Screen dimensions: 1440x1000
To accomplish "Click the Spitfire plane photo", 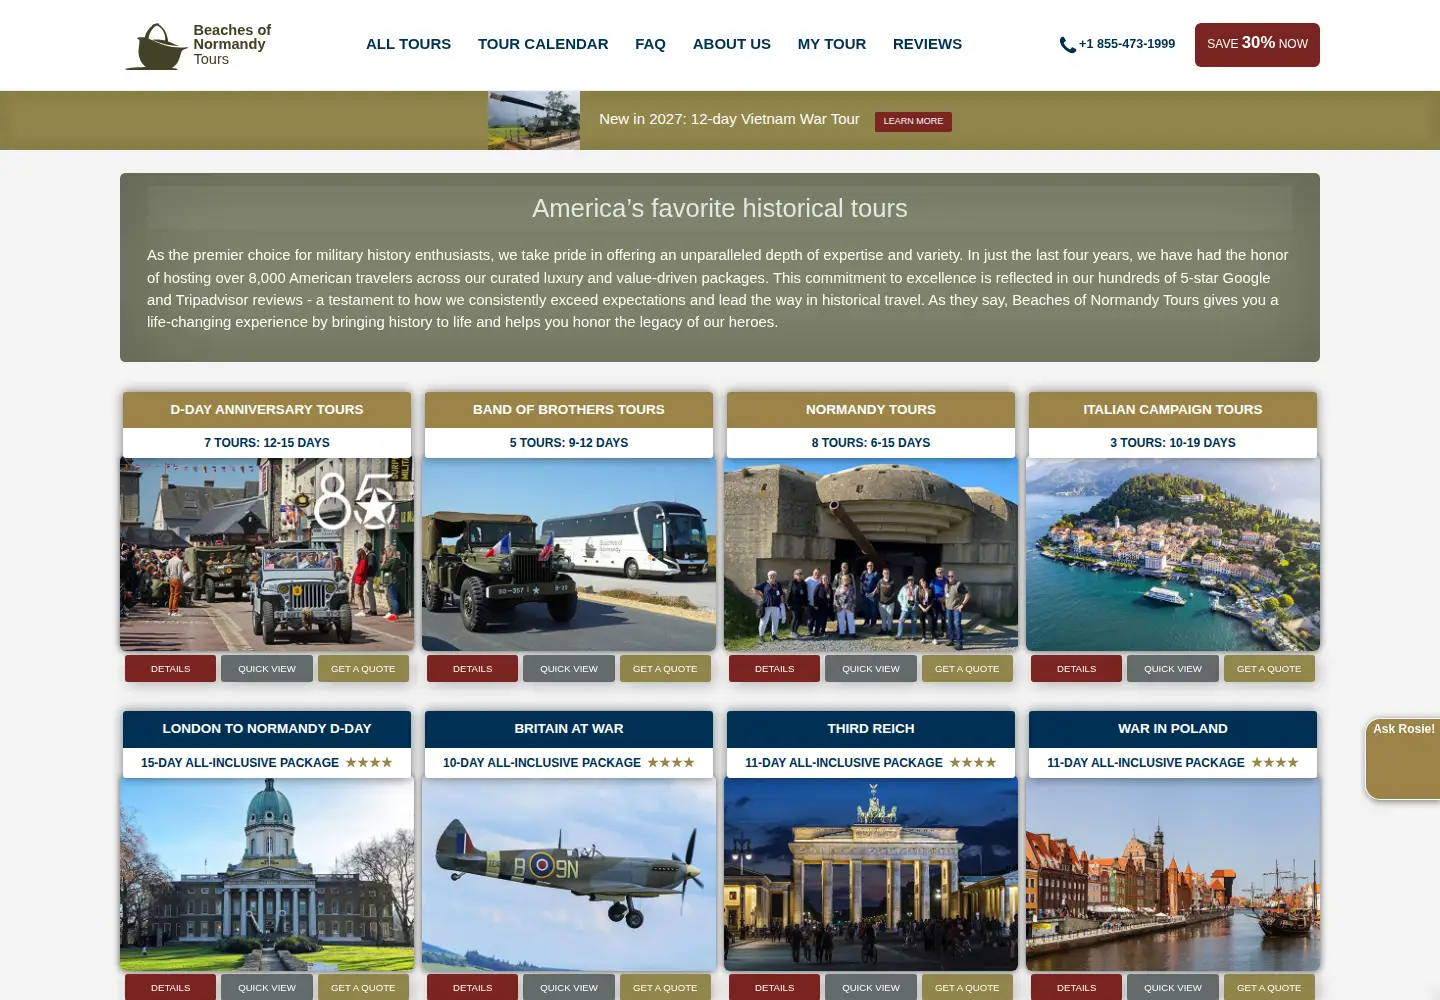I will click(x=569, y=874).
